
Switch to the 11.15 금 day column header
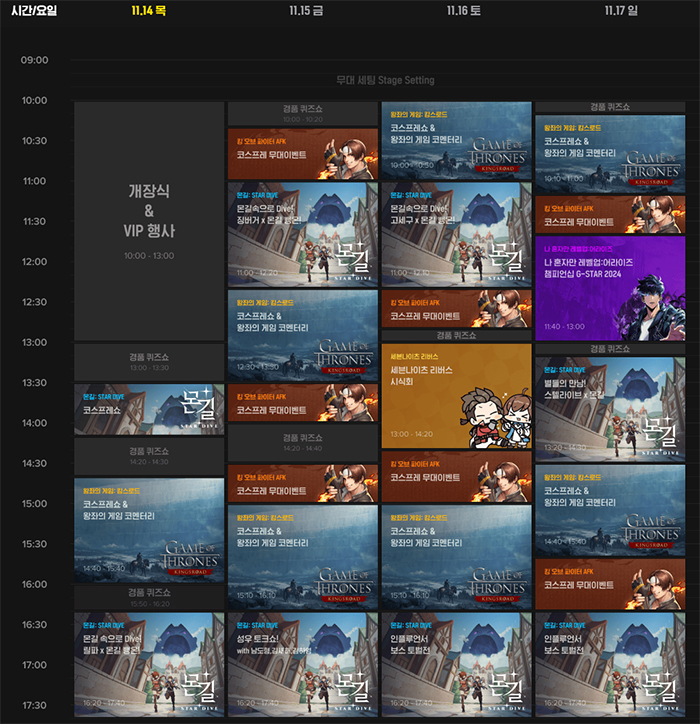pyautogui.click(x=306, y=10)
